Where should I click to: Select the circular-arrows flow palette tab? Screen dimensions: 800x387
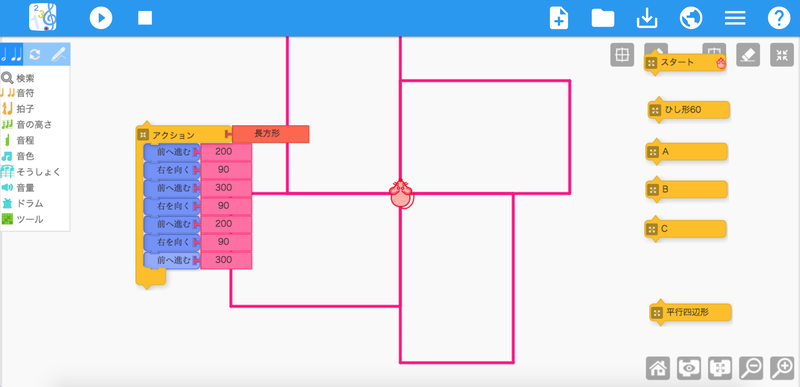tap(35, 54)
